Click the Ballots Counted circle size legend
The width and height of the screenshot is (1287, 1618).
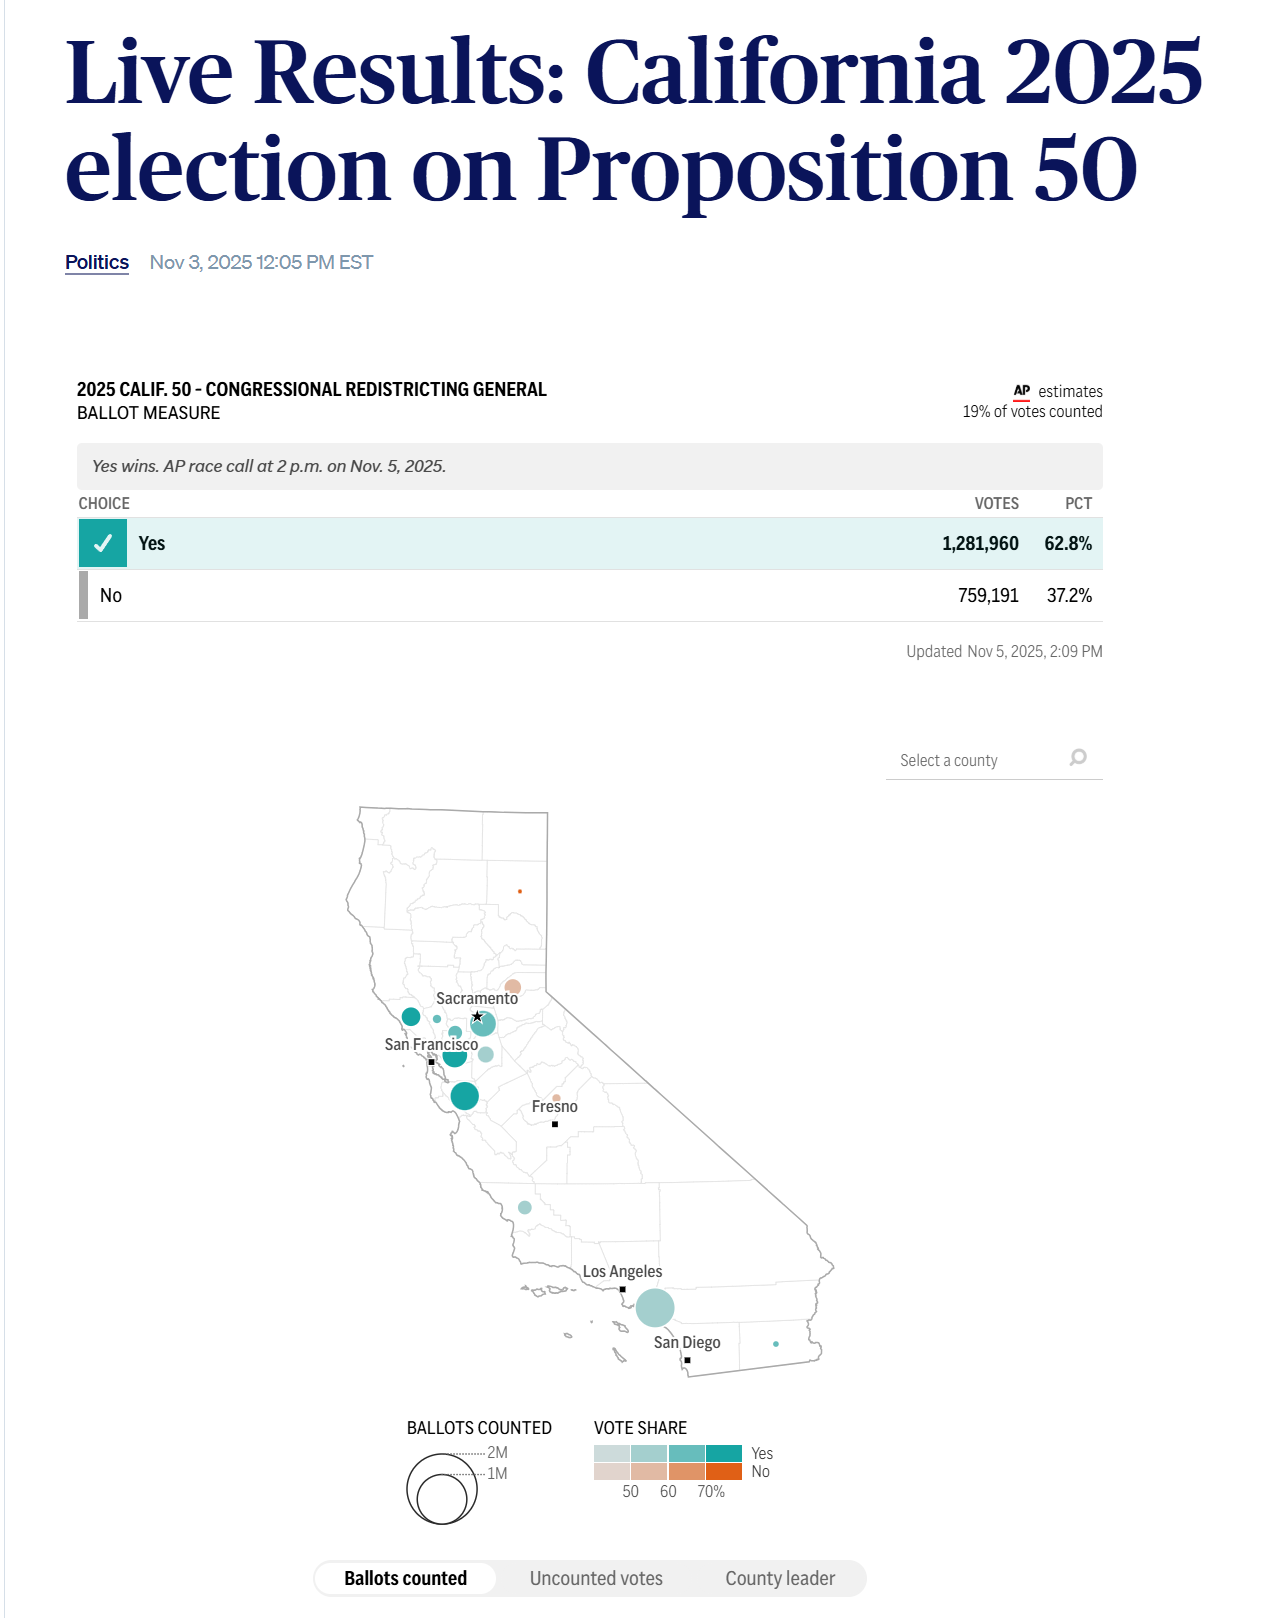point(441,1488)
